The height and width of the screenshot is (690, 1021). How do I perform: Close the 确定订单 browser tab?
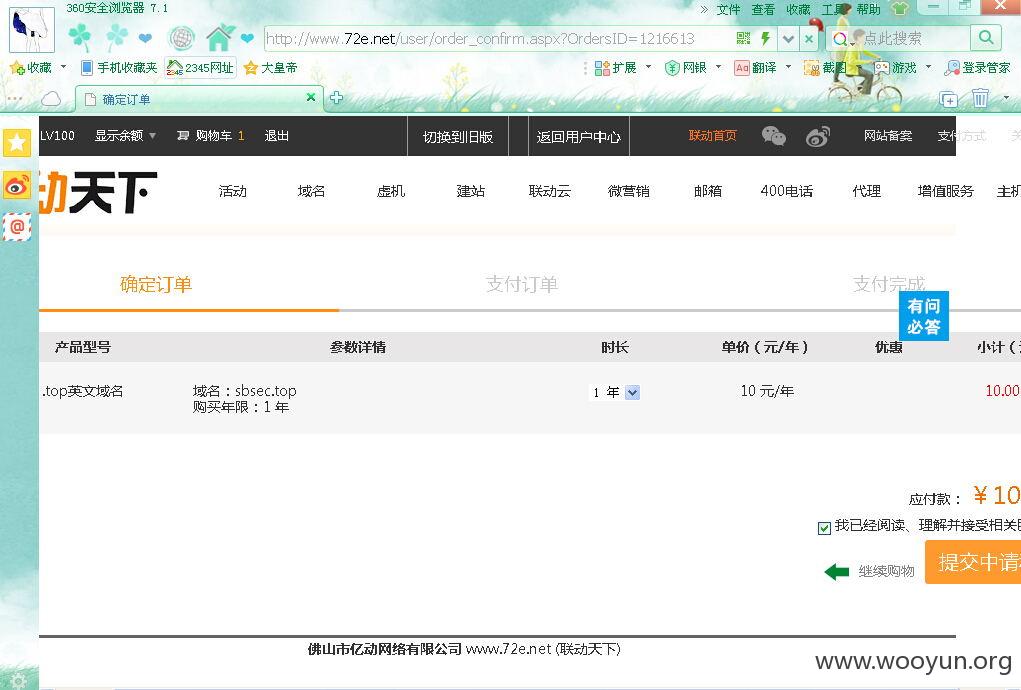click(311, 97)
